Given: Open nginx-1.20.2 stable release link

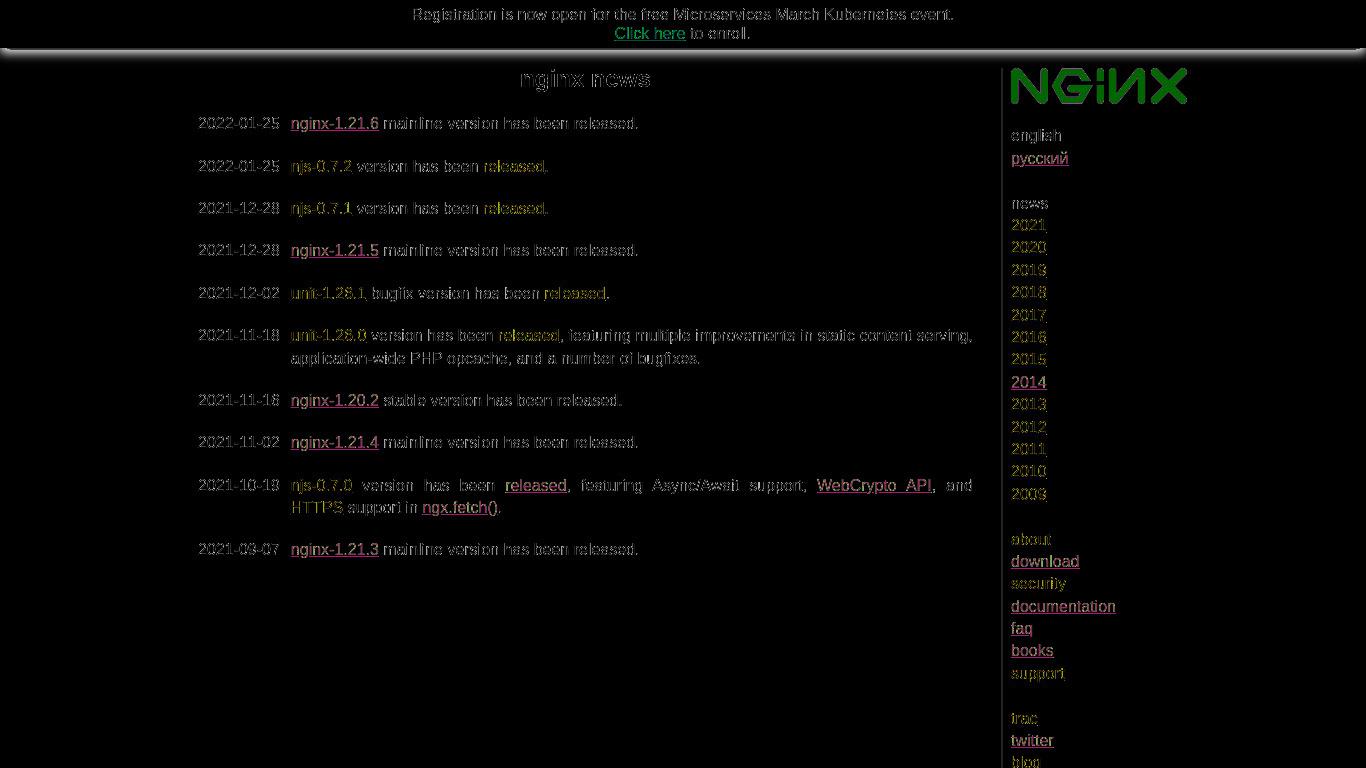Looking at the screenshot, I should point(335,401).
